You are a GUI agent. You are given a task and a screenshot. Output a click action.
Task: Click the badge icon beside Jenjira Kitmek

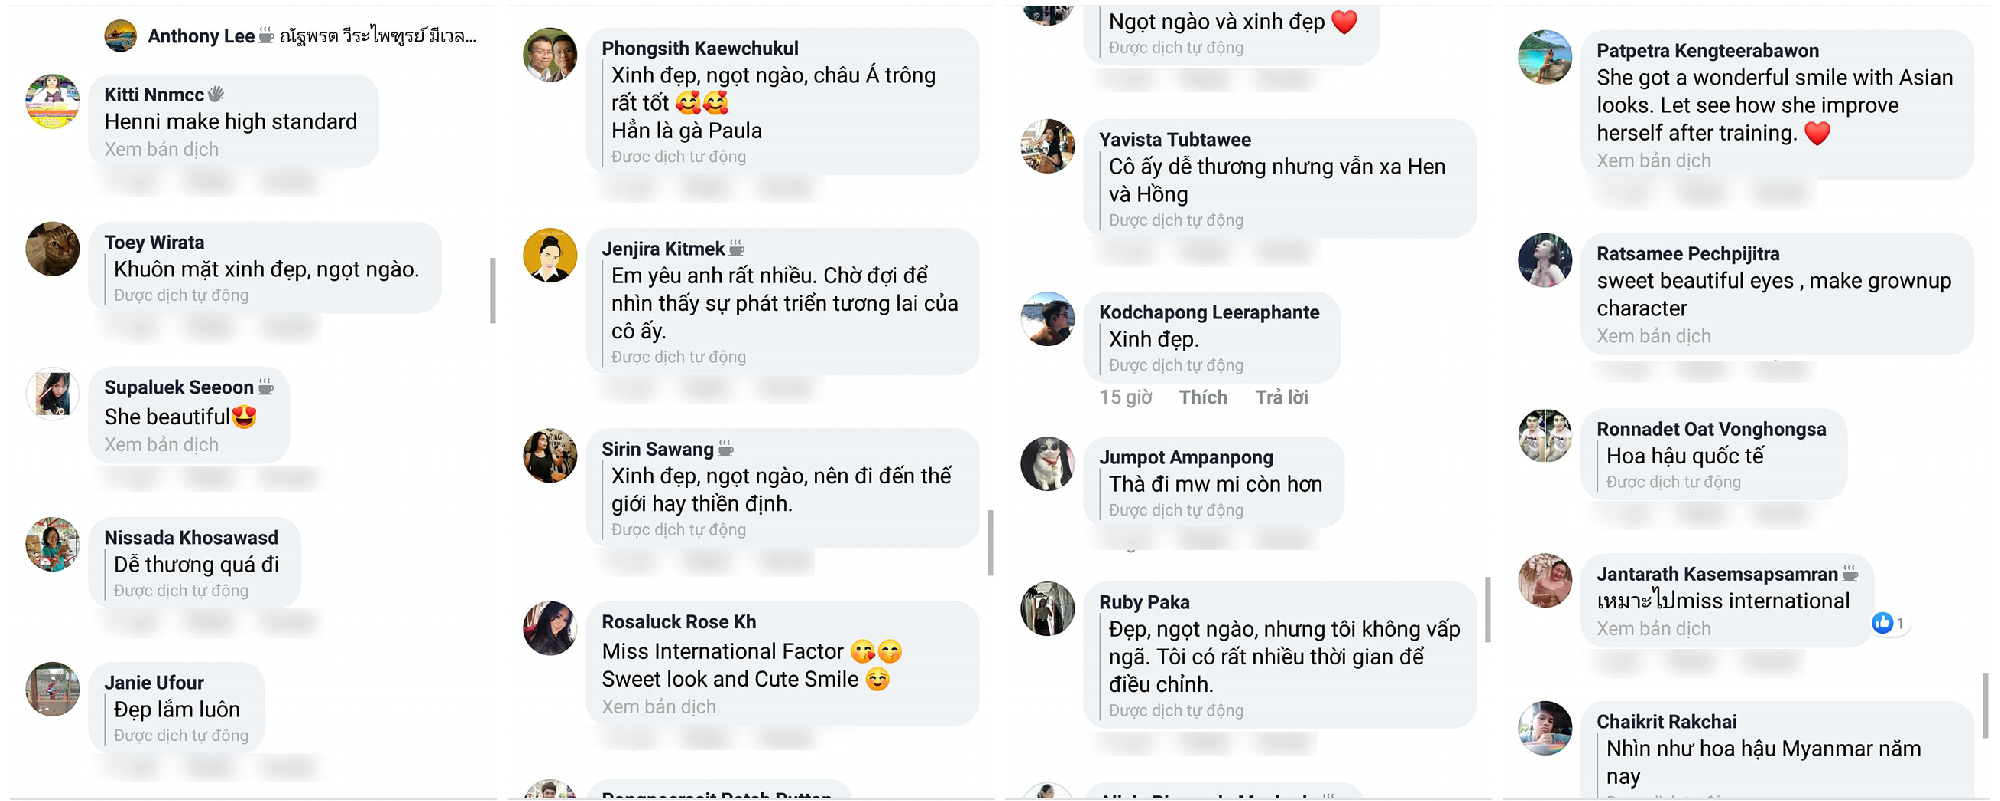point(737,248)
